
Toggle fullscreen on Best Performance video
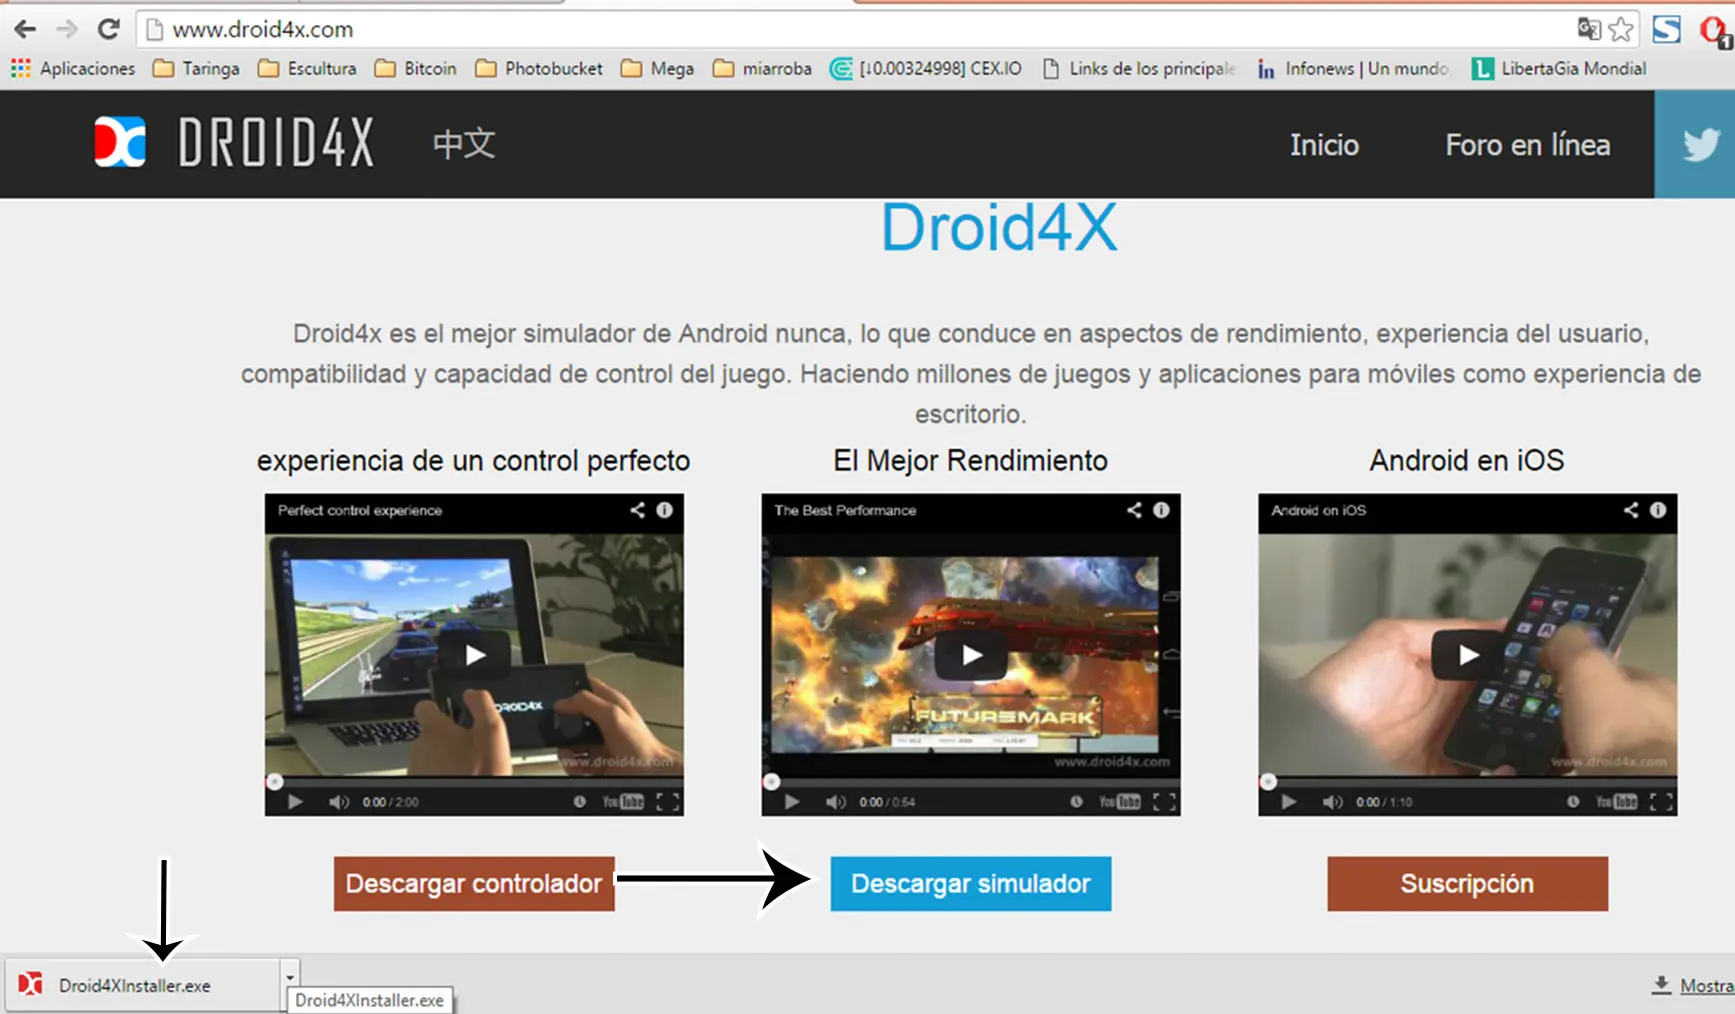click(1164, 802)
